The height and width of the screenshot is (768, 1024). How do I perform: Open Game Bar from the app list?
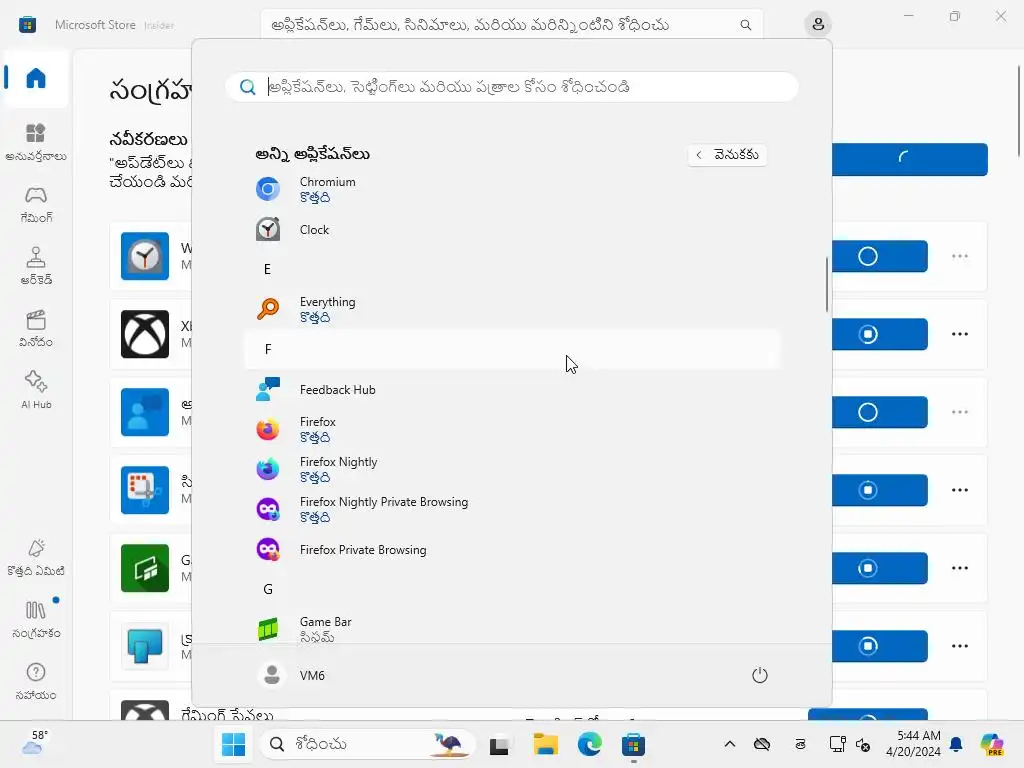[x=512, y=629]
